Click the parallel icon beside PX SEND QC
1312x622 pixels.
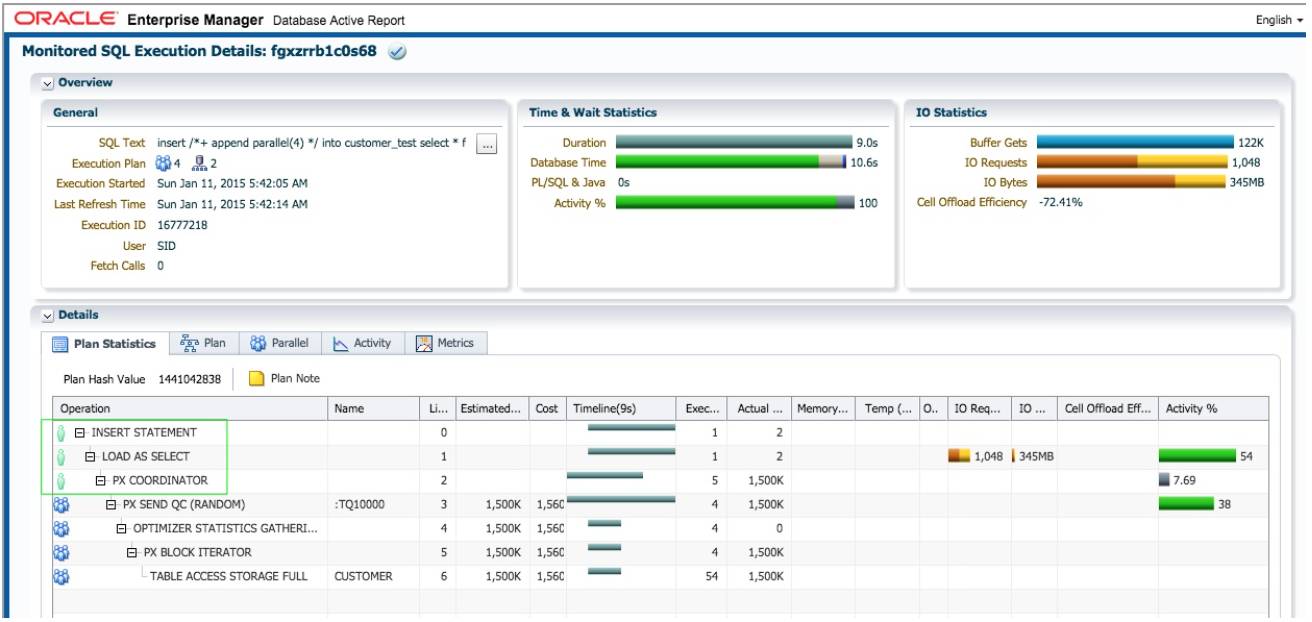[x=60, y=505]
